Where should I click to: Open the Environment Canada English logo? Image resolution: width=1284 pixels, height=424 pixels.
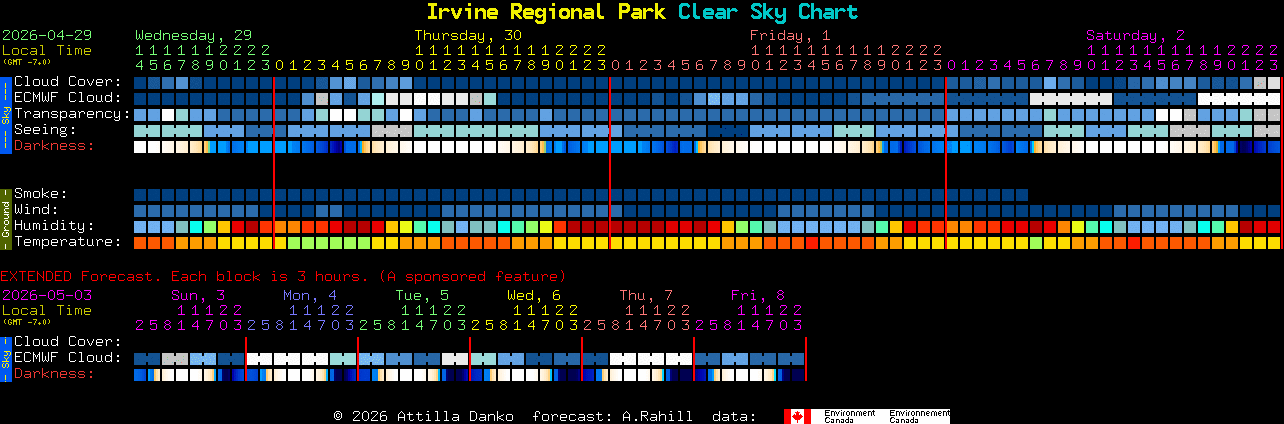pos(849,416)
